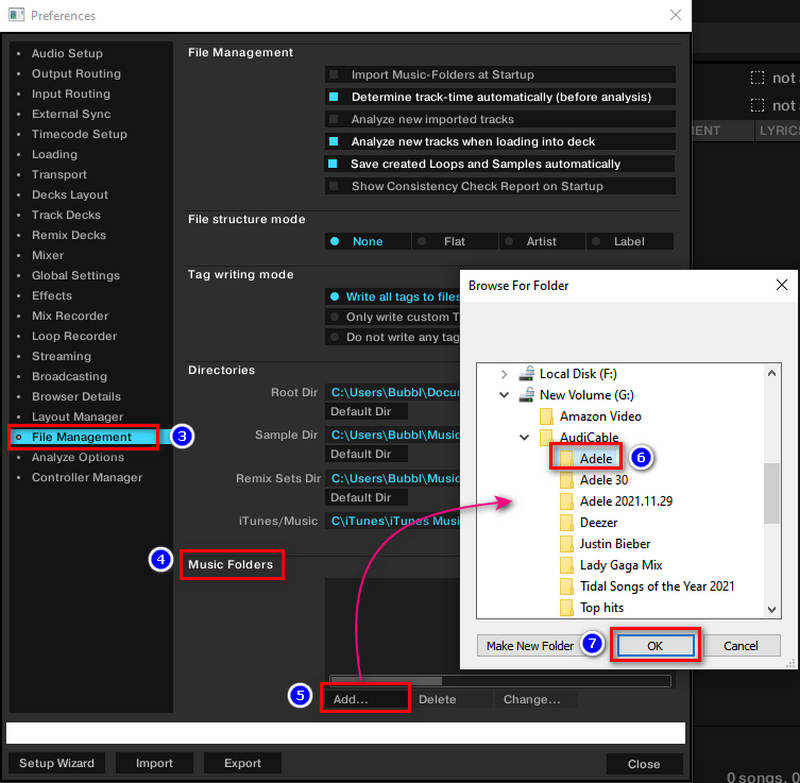Select Artist file structure mode
This screenshot has width=800, height=783.
coord(541,241)
